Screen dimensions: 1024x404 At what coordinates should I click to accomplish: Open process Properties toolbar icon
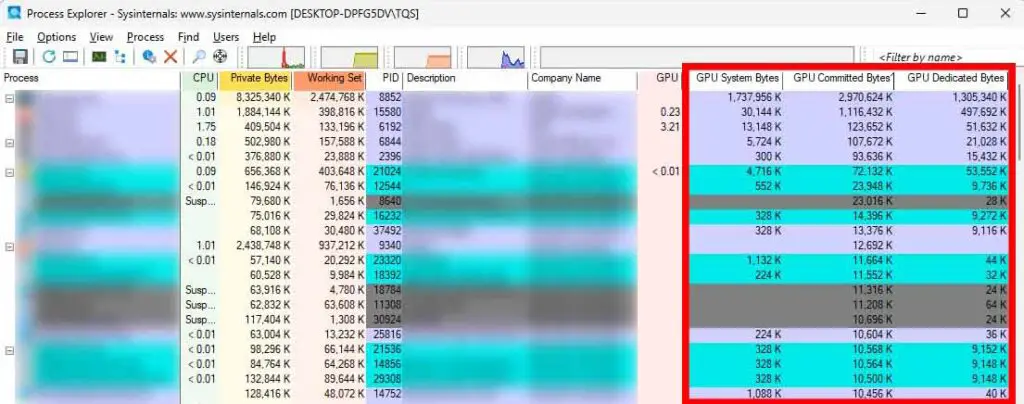[x=149, y=57]
